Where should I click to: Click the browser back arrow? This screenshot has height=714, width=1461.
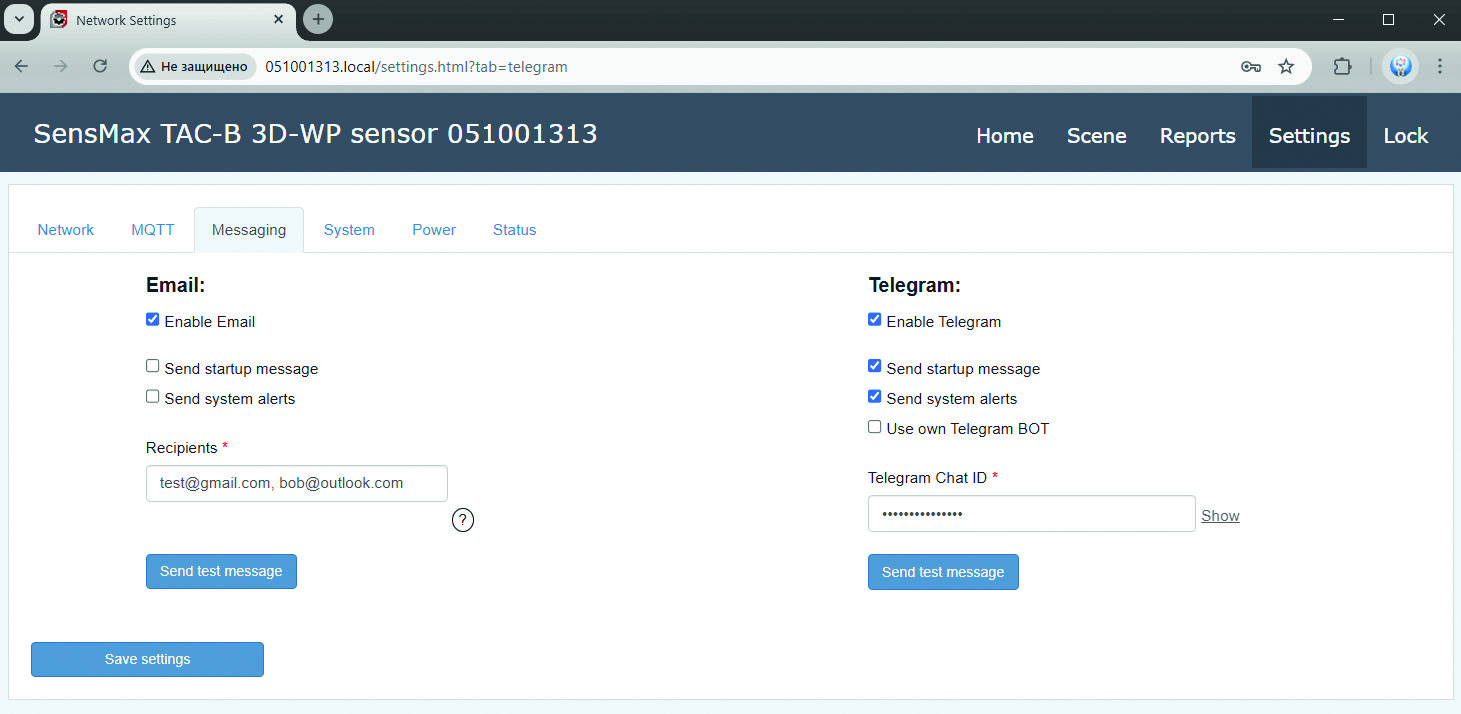pyautogui.click(x=21, y=66)
